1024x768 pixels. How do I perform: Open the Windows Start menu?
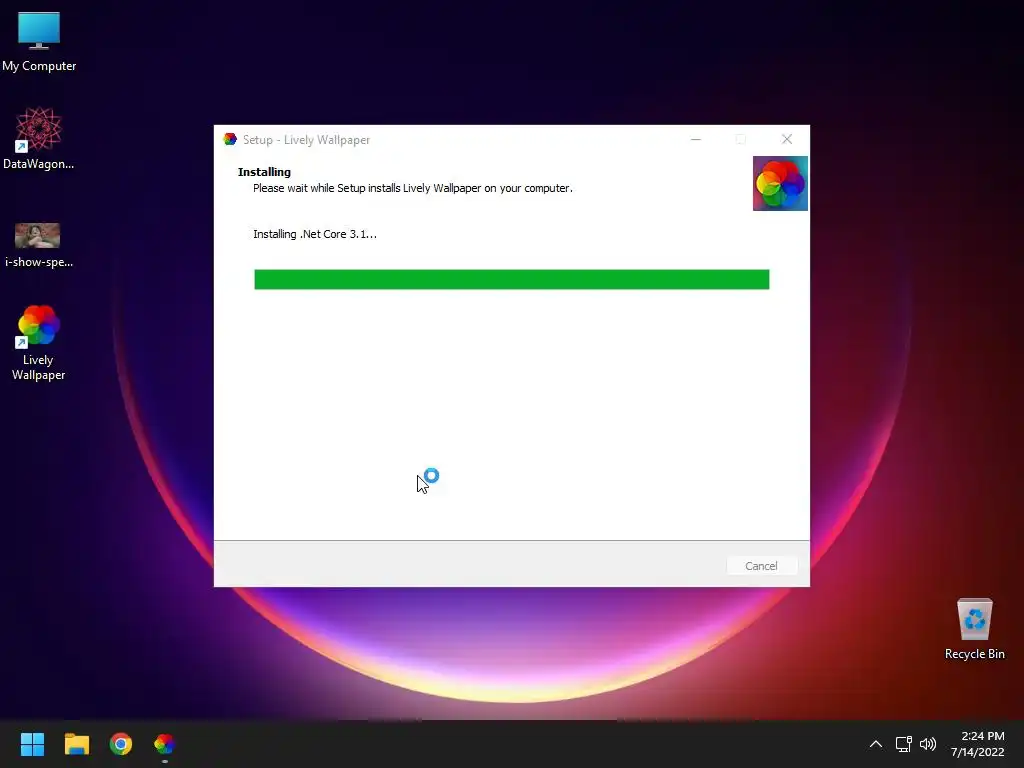(x=32, y=744)
